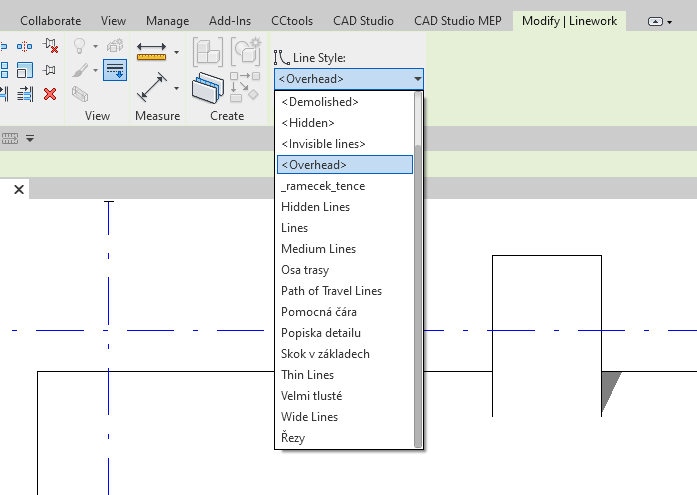Choose <Hidden> line style from list
The width and height of the screenshot is (697, 495).
click(x=308, y=123)
